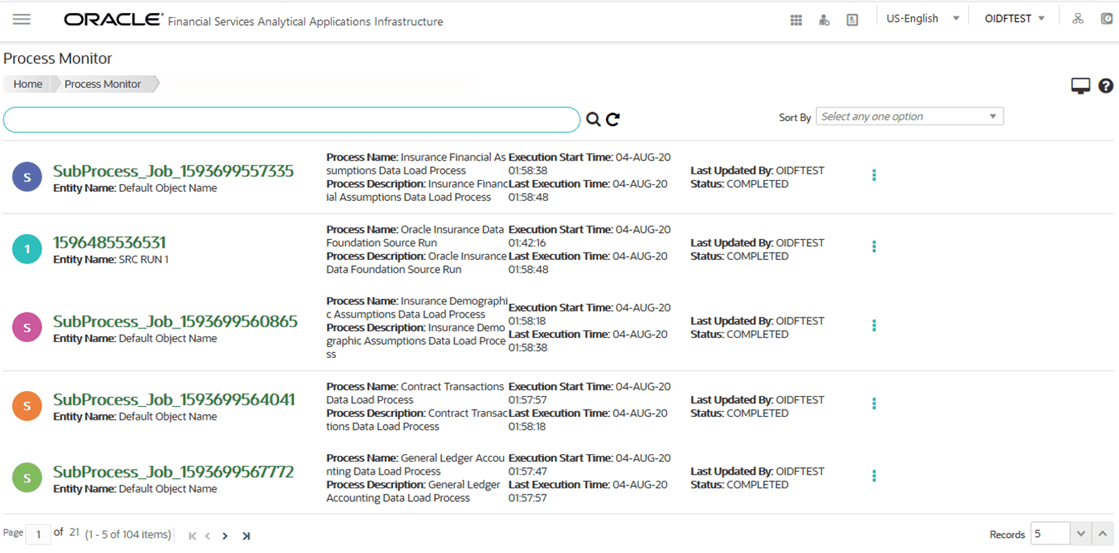Image resolution: width=1119 pixels, height=553 pixels.
Task: Open the application grid icon in header
Action: pos(796,20)
